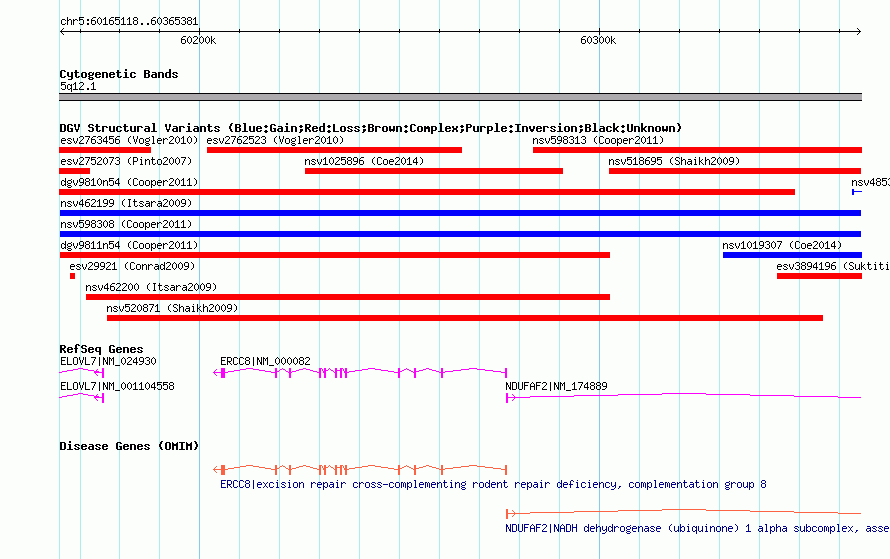
Task: Click the esv3894196 red variant bar
Action: click(x=819, y=276)
